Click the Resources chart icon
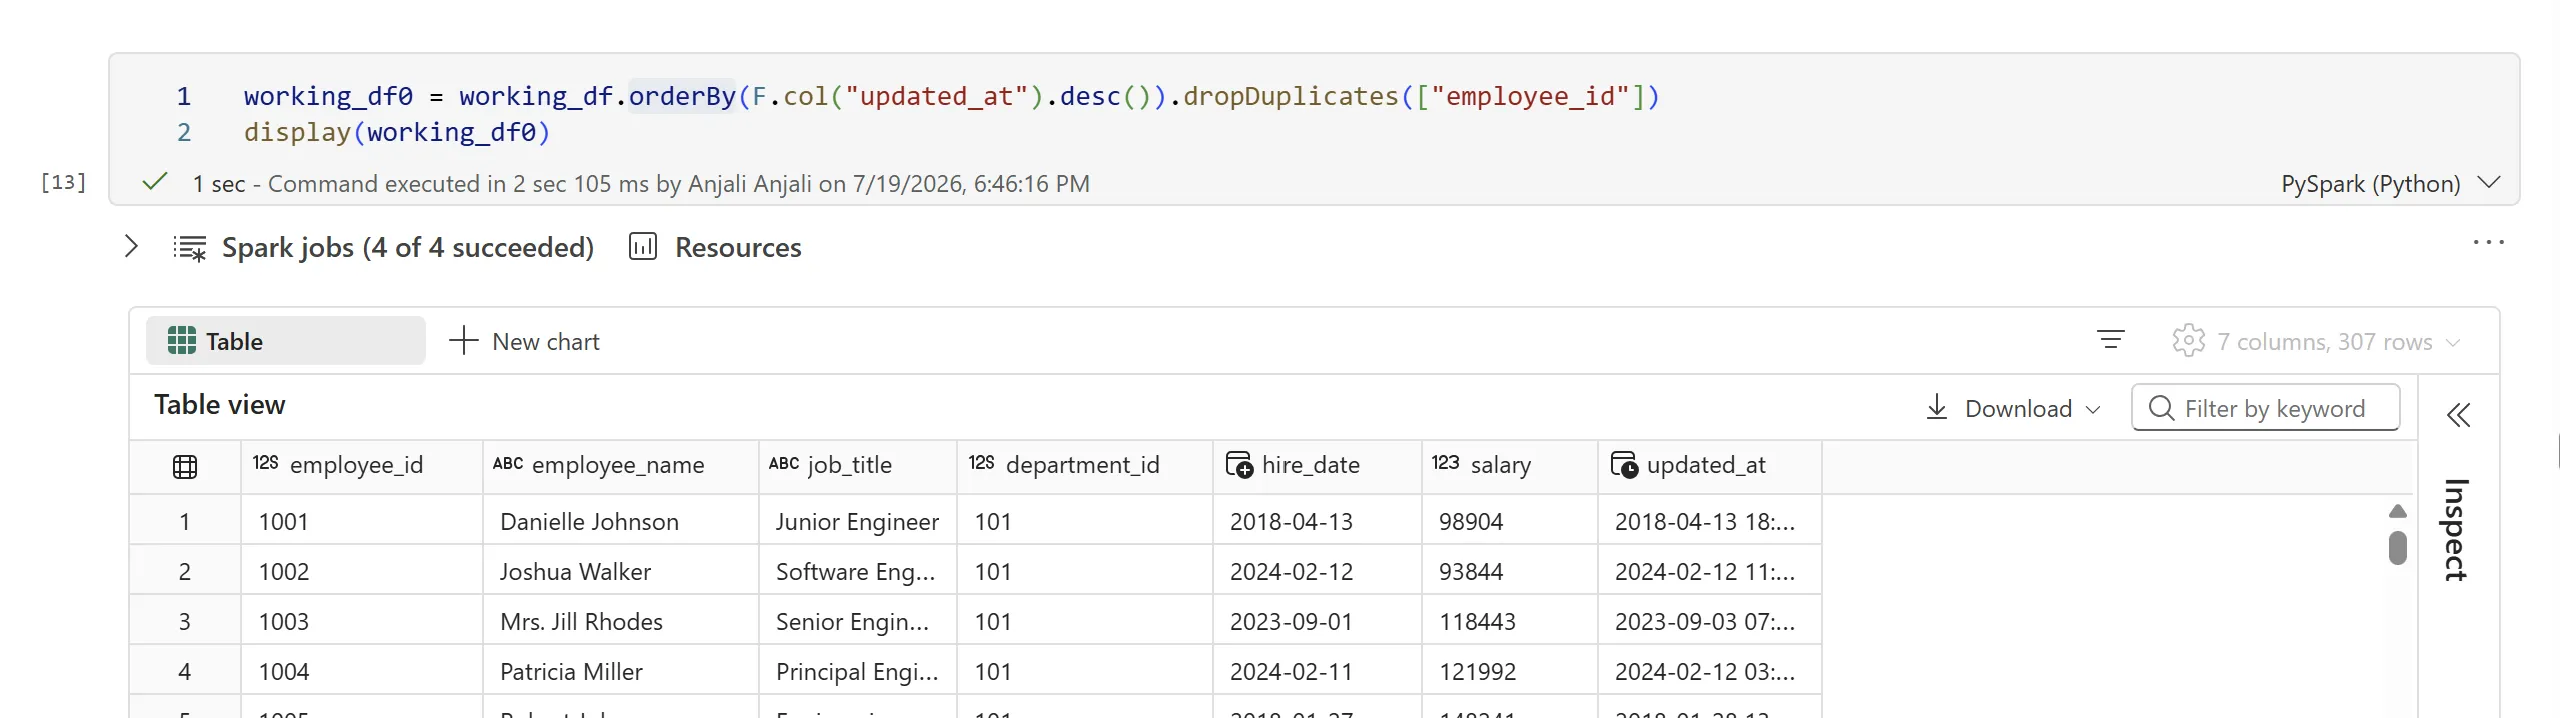This screenshot has width=2560, height=718. click(643, 247)
